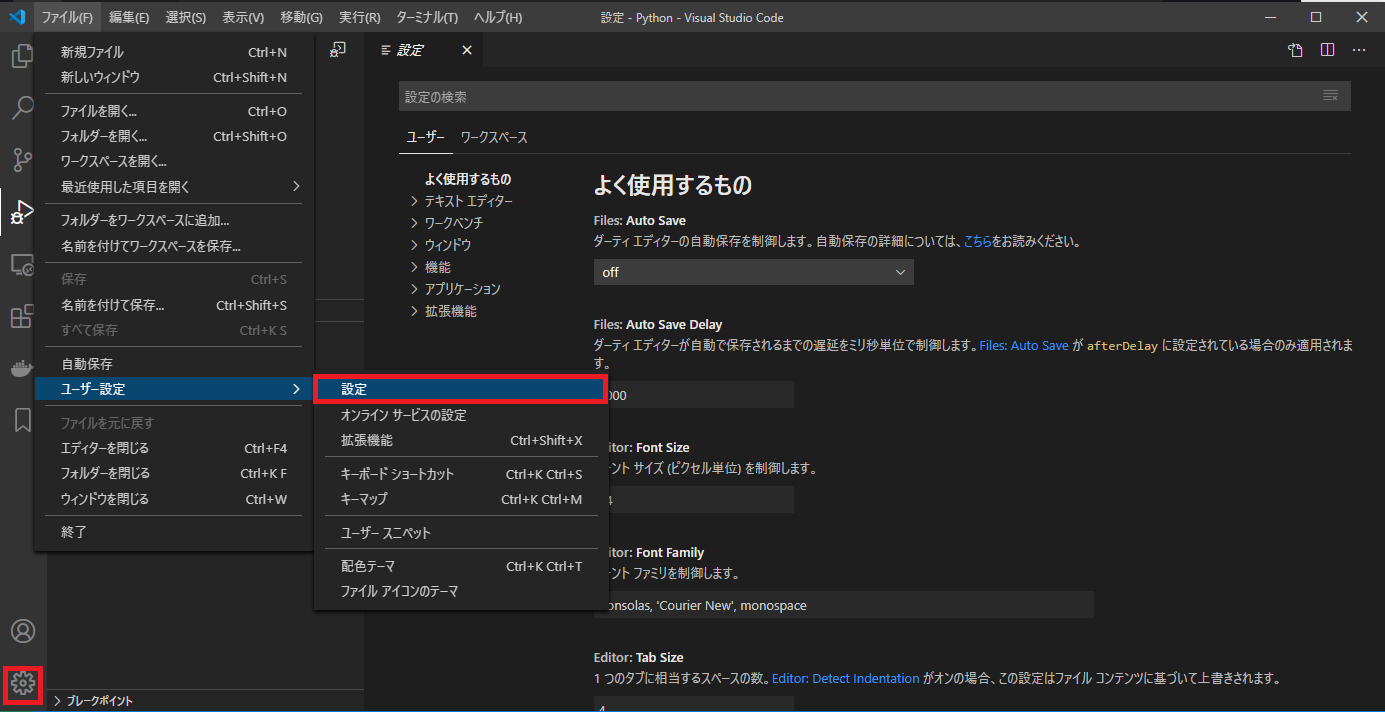The image size is (1385, 712).
Task: Open the ターミナル(T) menu
Action: tap(427, 17)
